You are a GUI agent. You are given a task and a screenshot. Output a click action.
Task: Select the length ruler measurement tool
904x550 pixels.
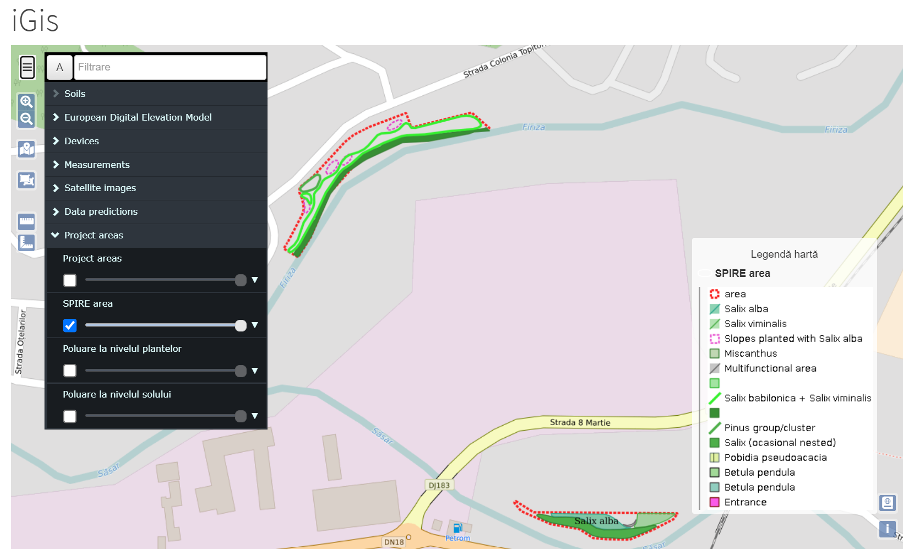(x=27, y=222)
